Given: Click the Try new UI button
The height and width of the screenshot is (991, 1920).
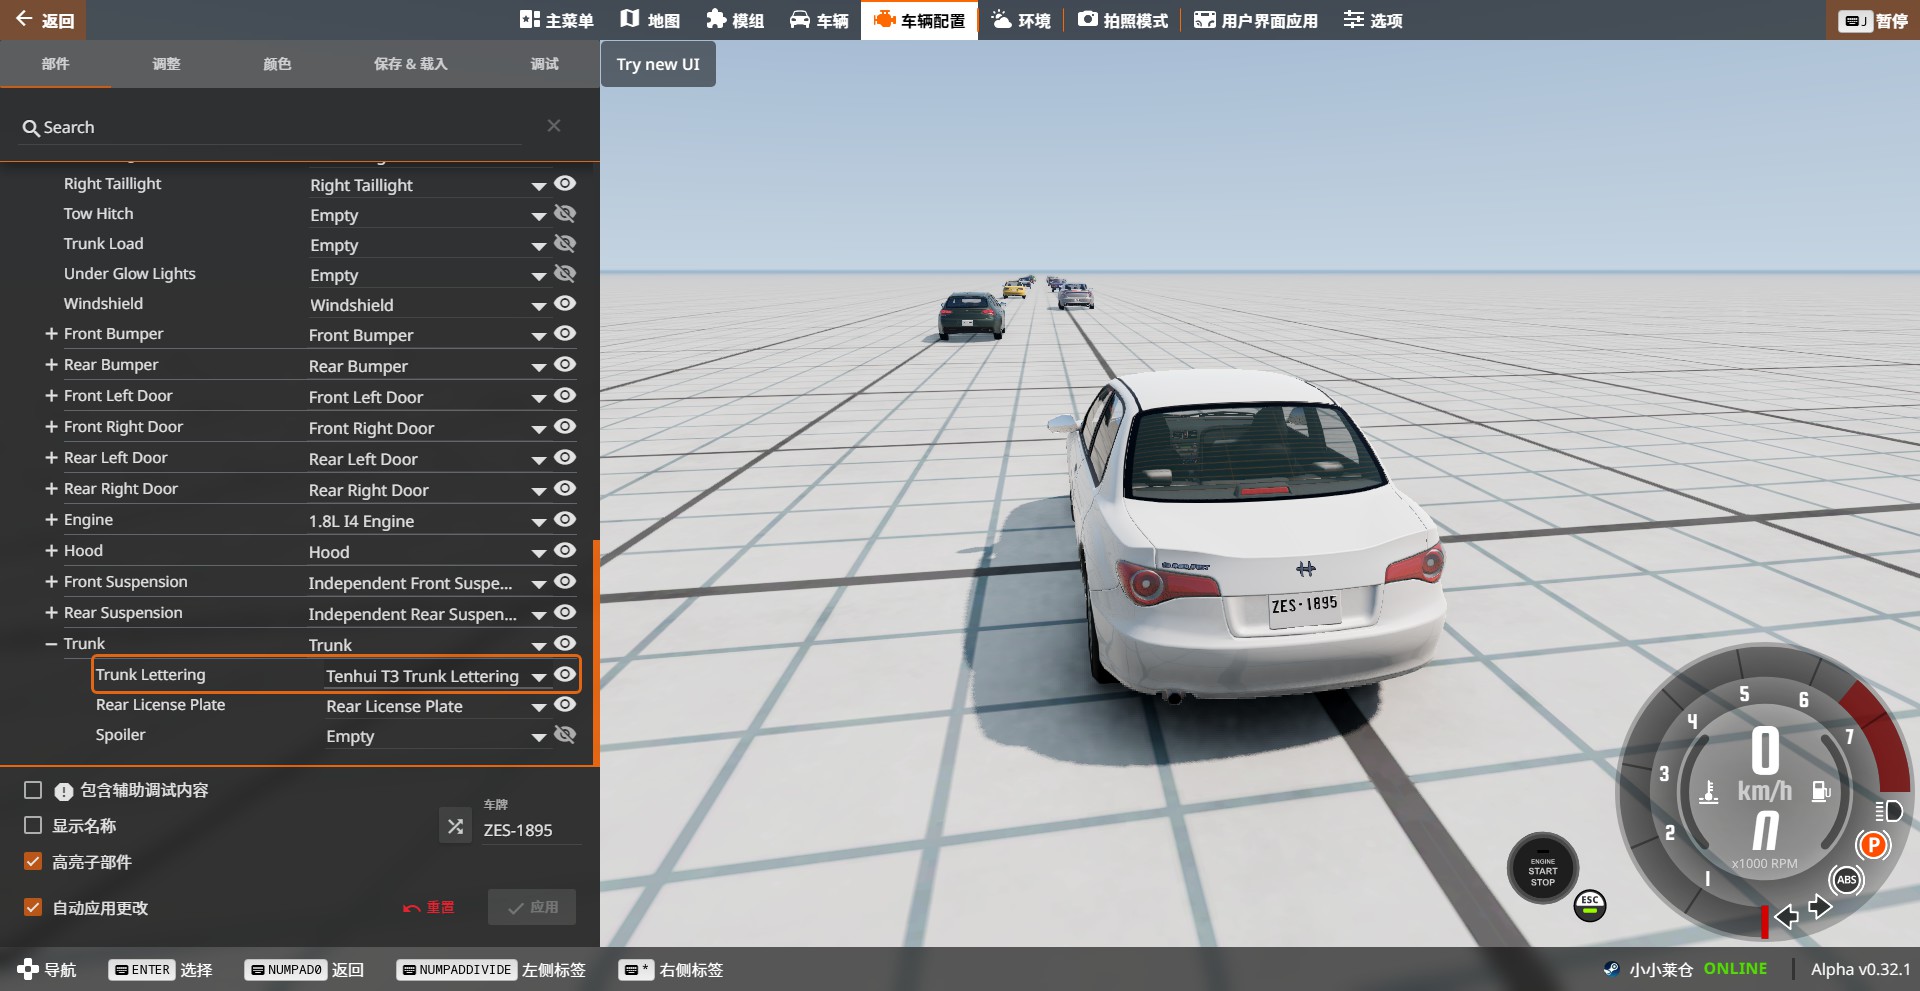Looking at the screenshot, I should coord(658,64).
